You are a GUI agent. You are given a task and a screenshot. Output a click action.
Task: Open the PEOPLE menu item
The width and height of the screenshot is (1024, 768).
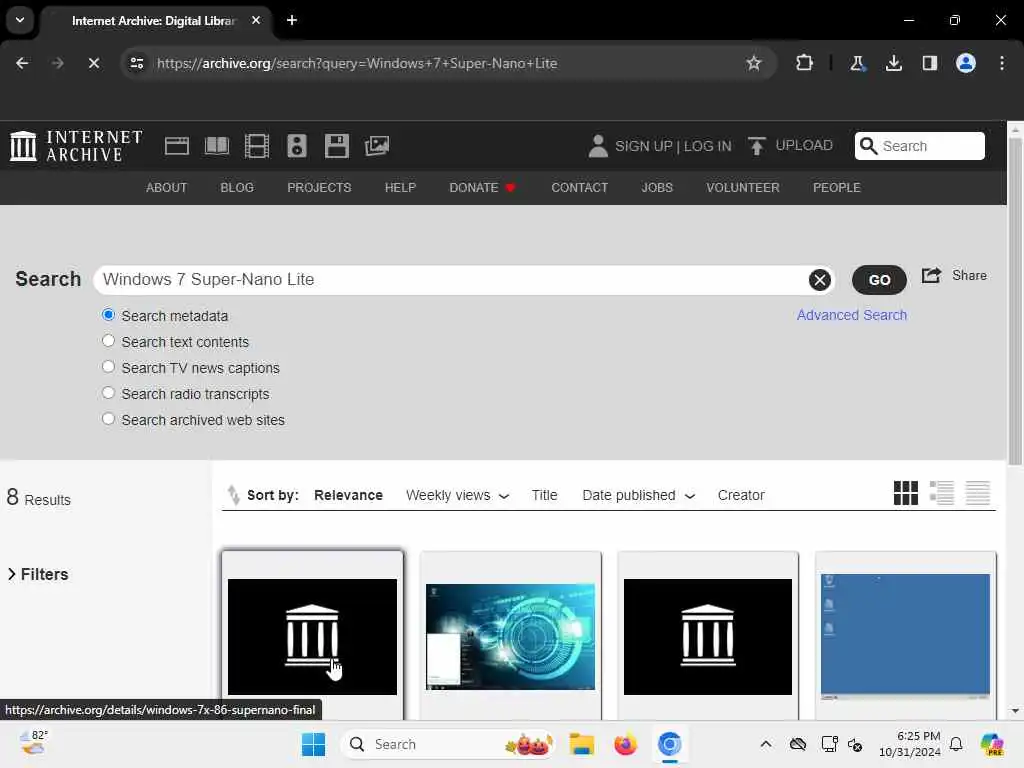coord(837,187)
